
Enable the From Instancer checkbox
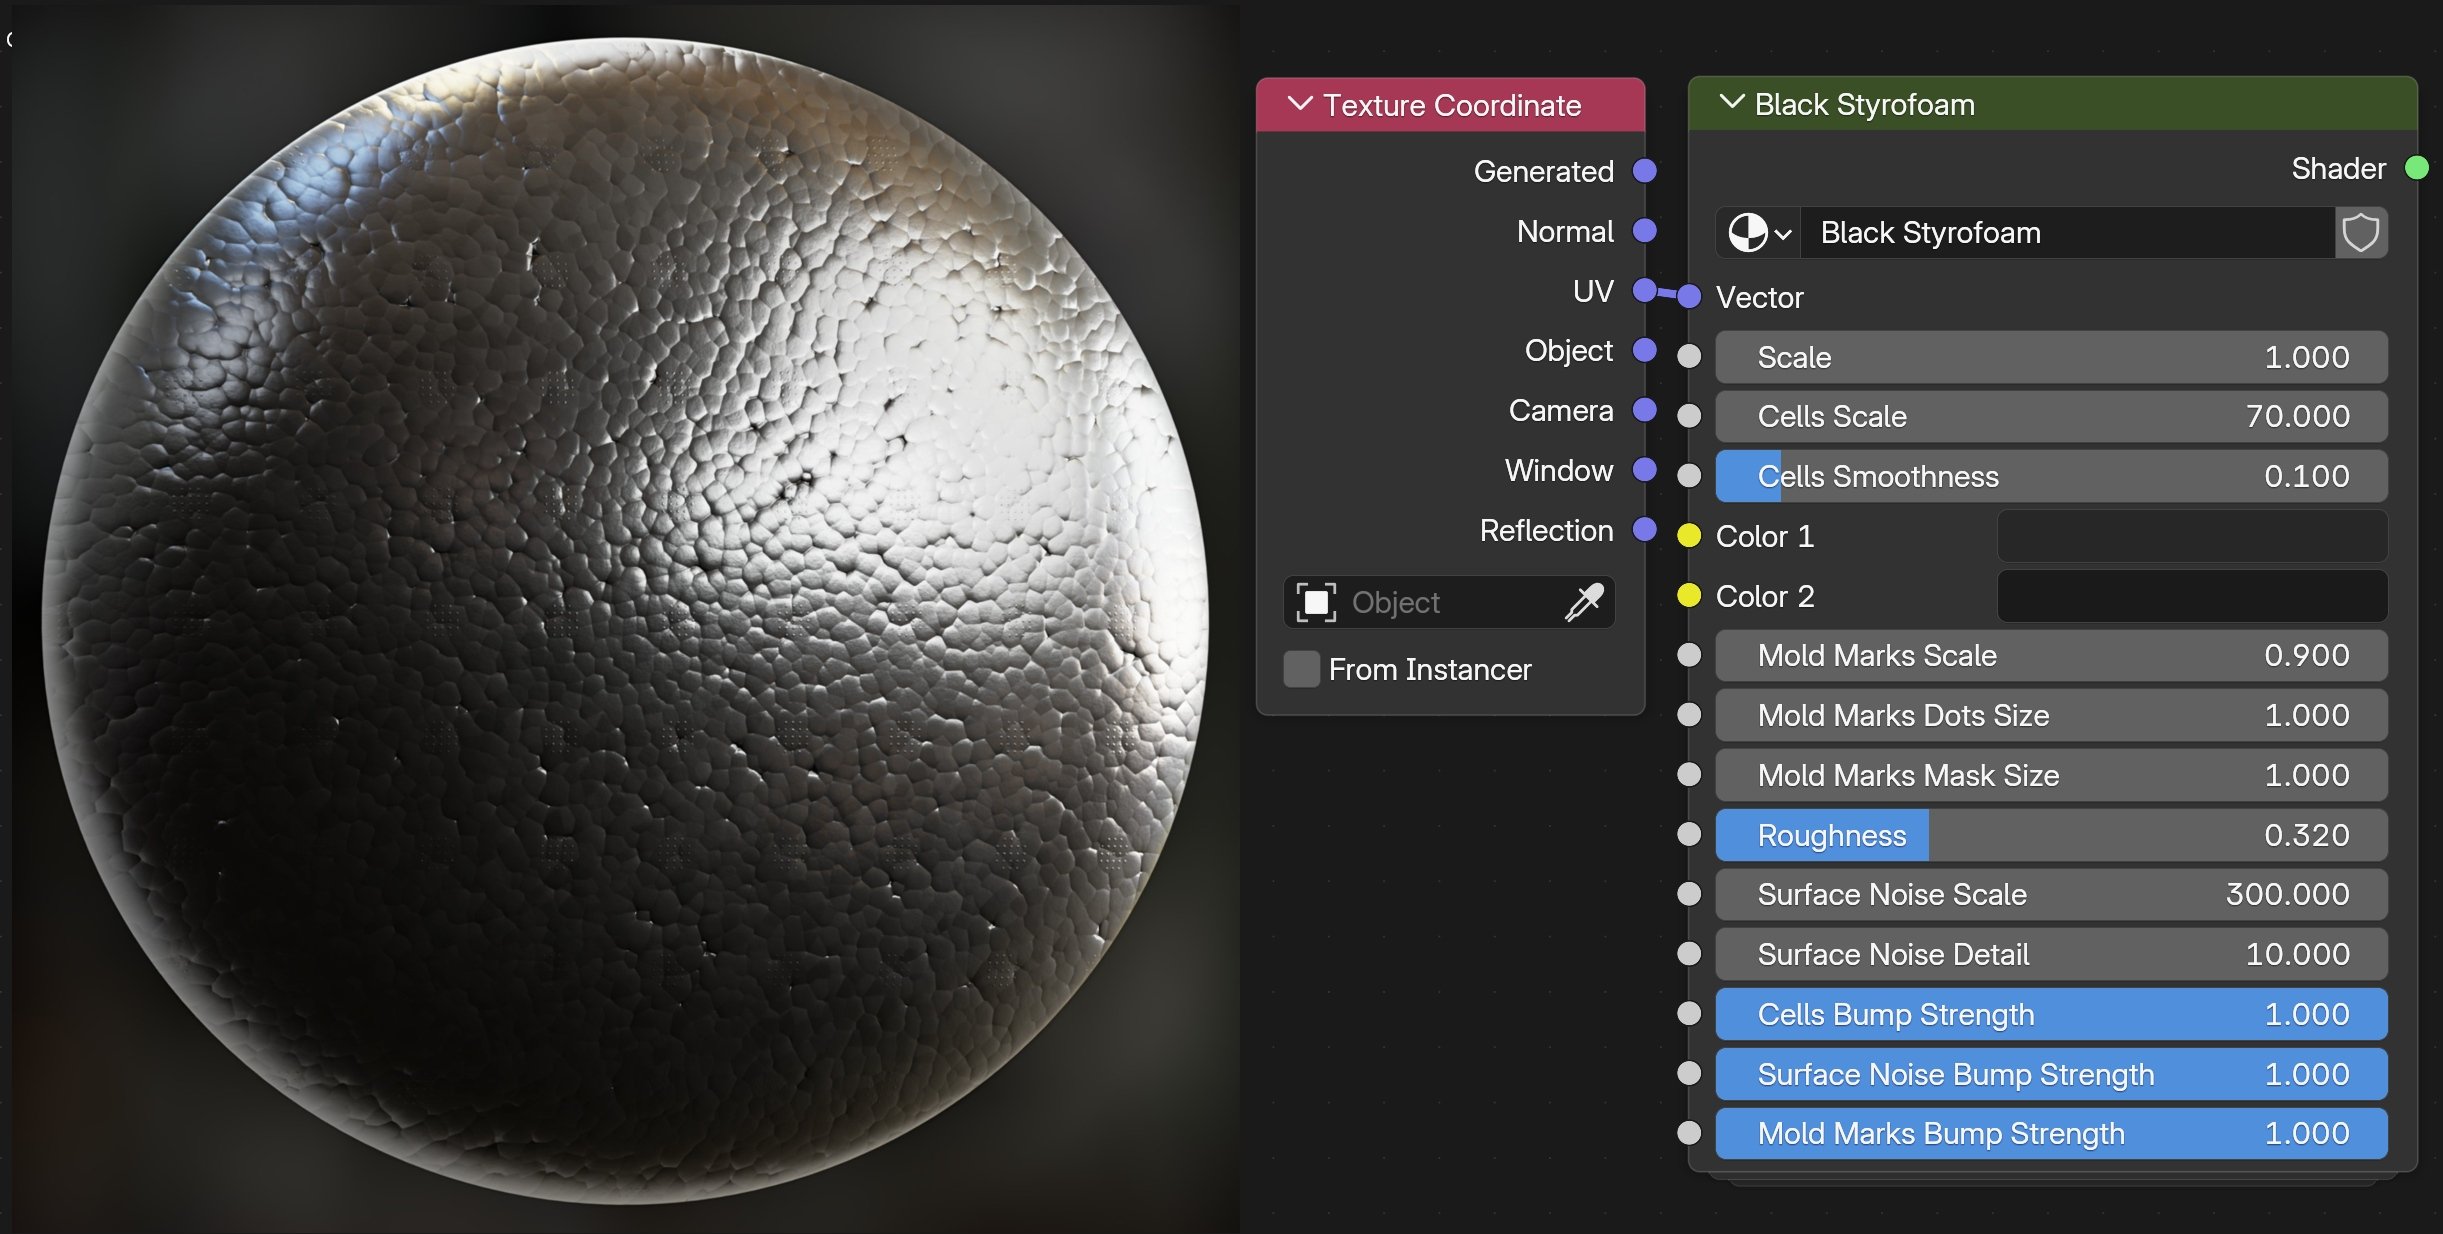pyautogui.click(x=1301, y=669)
